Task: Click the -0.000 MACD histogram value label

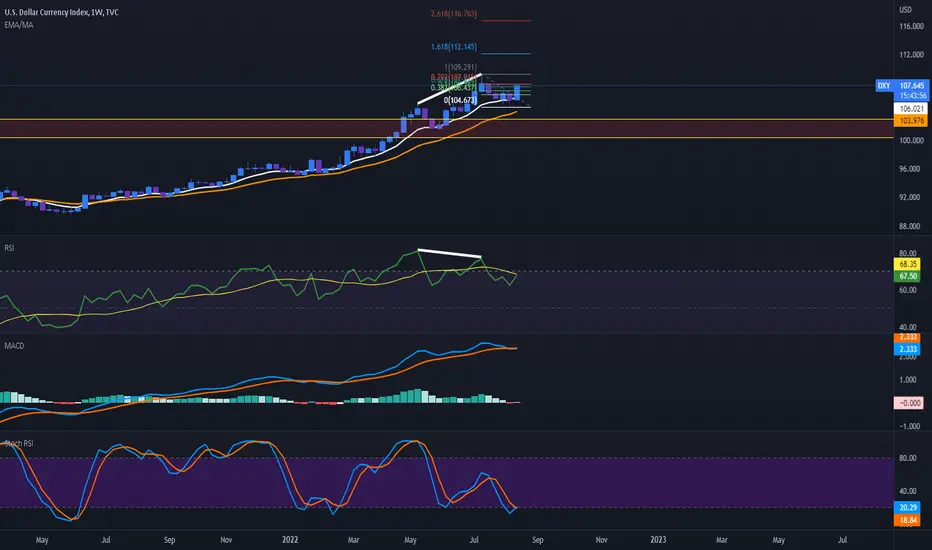Action: tap(908, 403)
